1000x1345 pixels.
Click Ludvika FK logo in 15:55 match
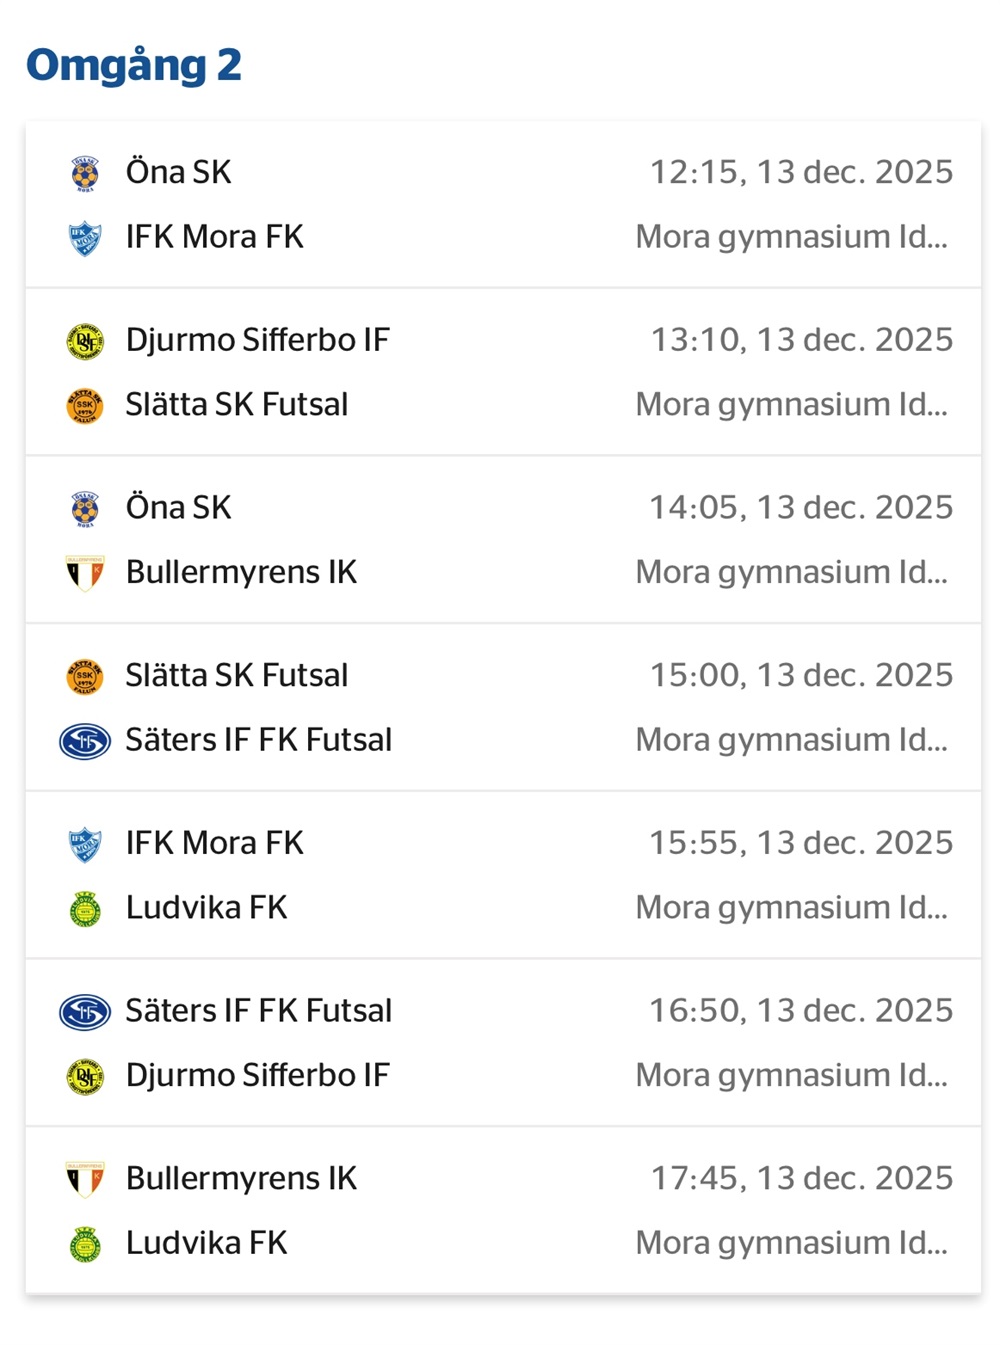pyautogui.click(x=85, y=909)
